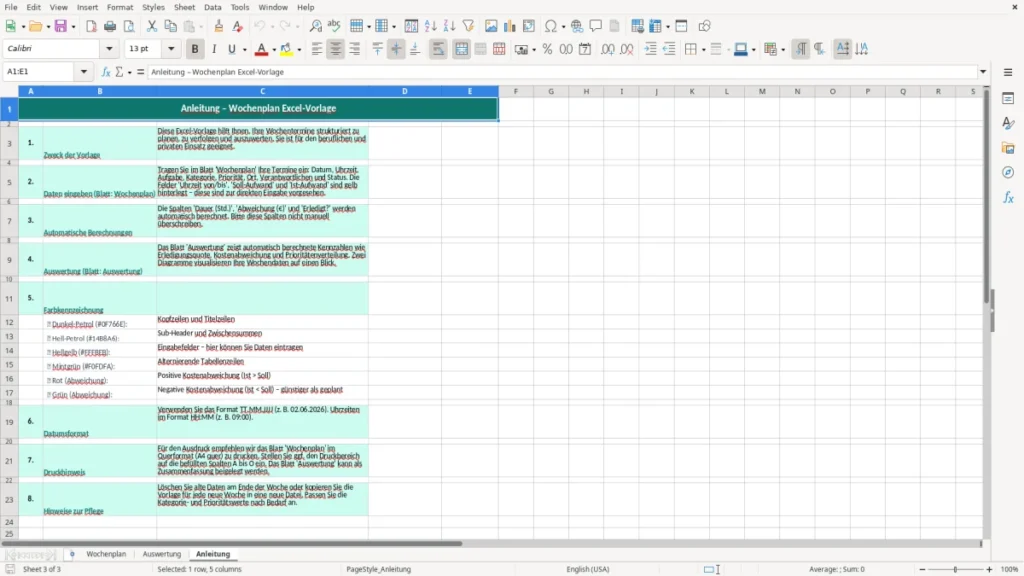Click the Sort Ascending icon

click(x=430, y=26)
